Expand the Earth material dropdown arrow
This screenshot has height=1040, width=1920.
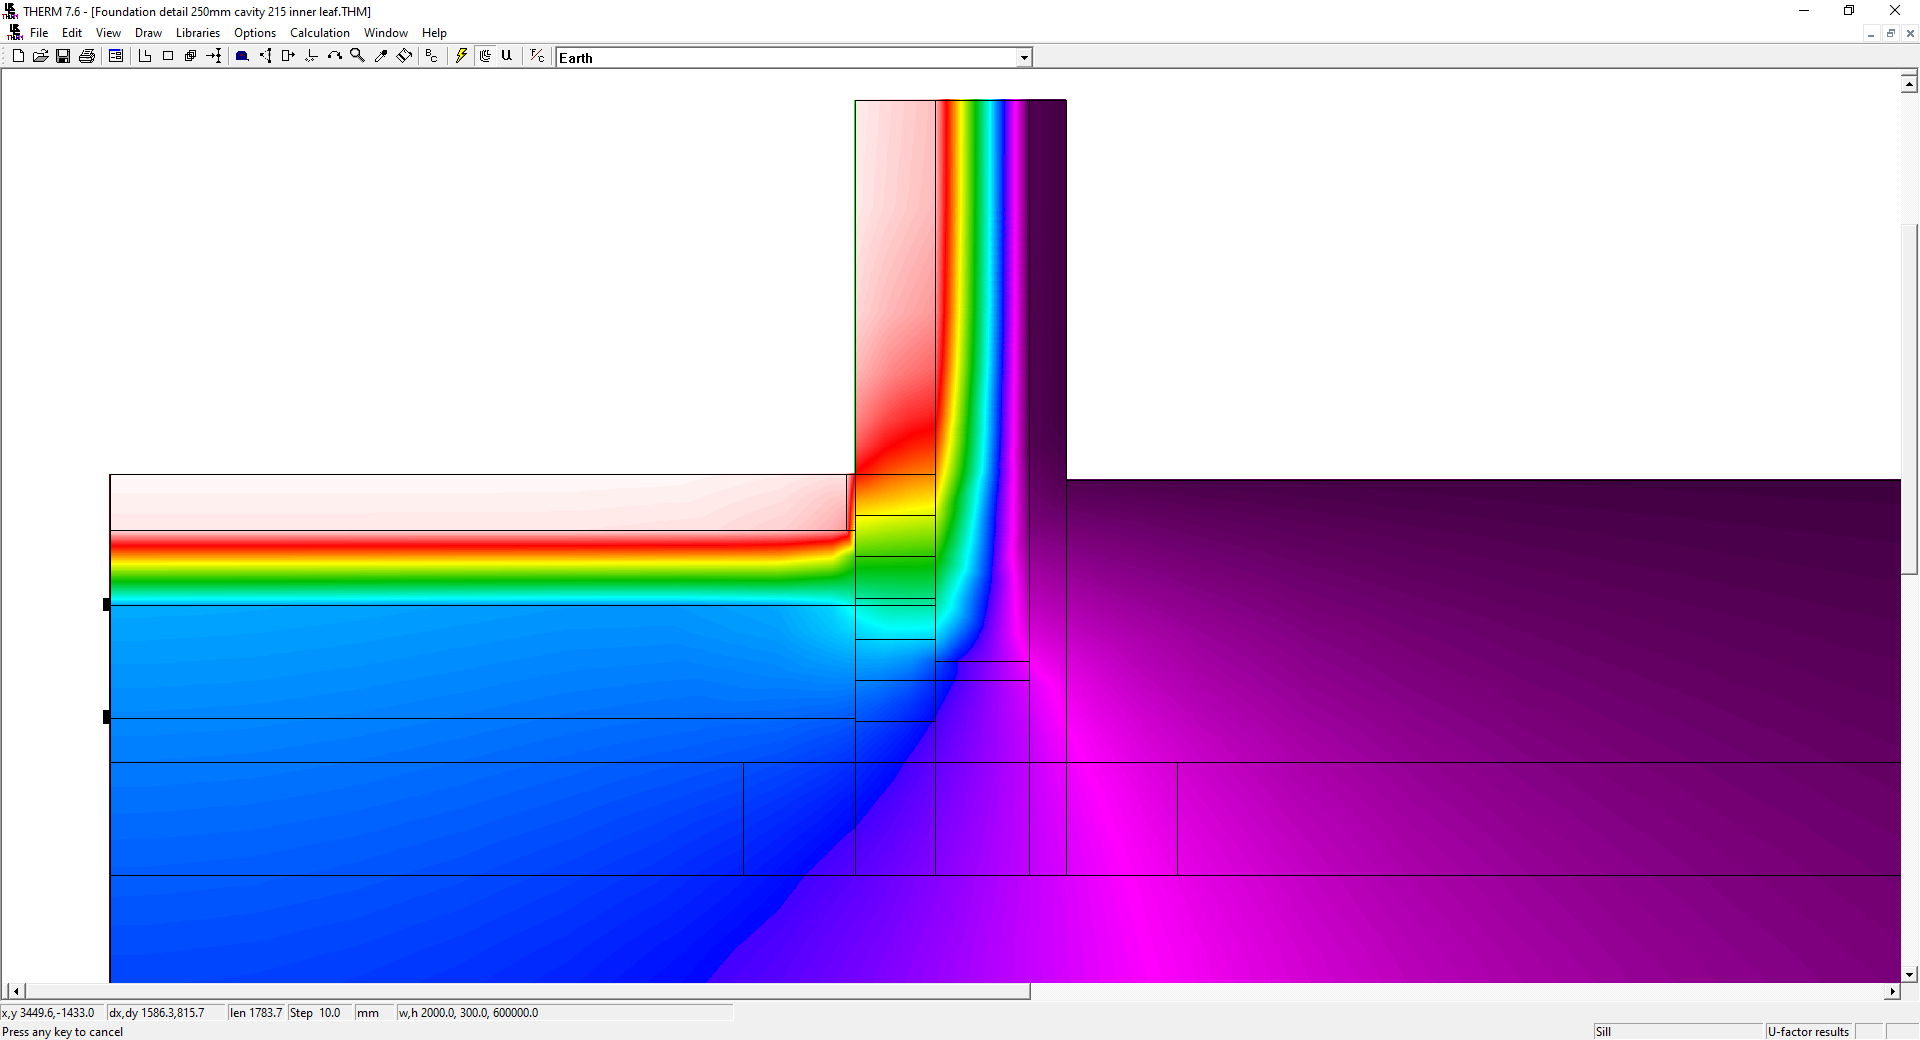click(1024, 58)
